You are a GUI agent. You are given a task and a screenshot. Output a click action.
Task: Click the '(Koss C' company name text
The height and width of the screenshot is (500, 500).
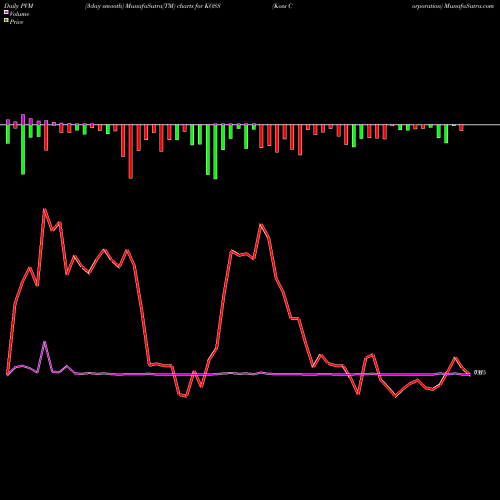pos(282,6)
